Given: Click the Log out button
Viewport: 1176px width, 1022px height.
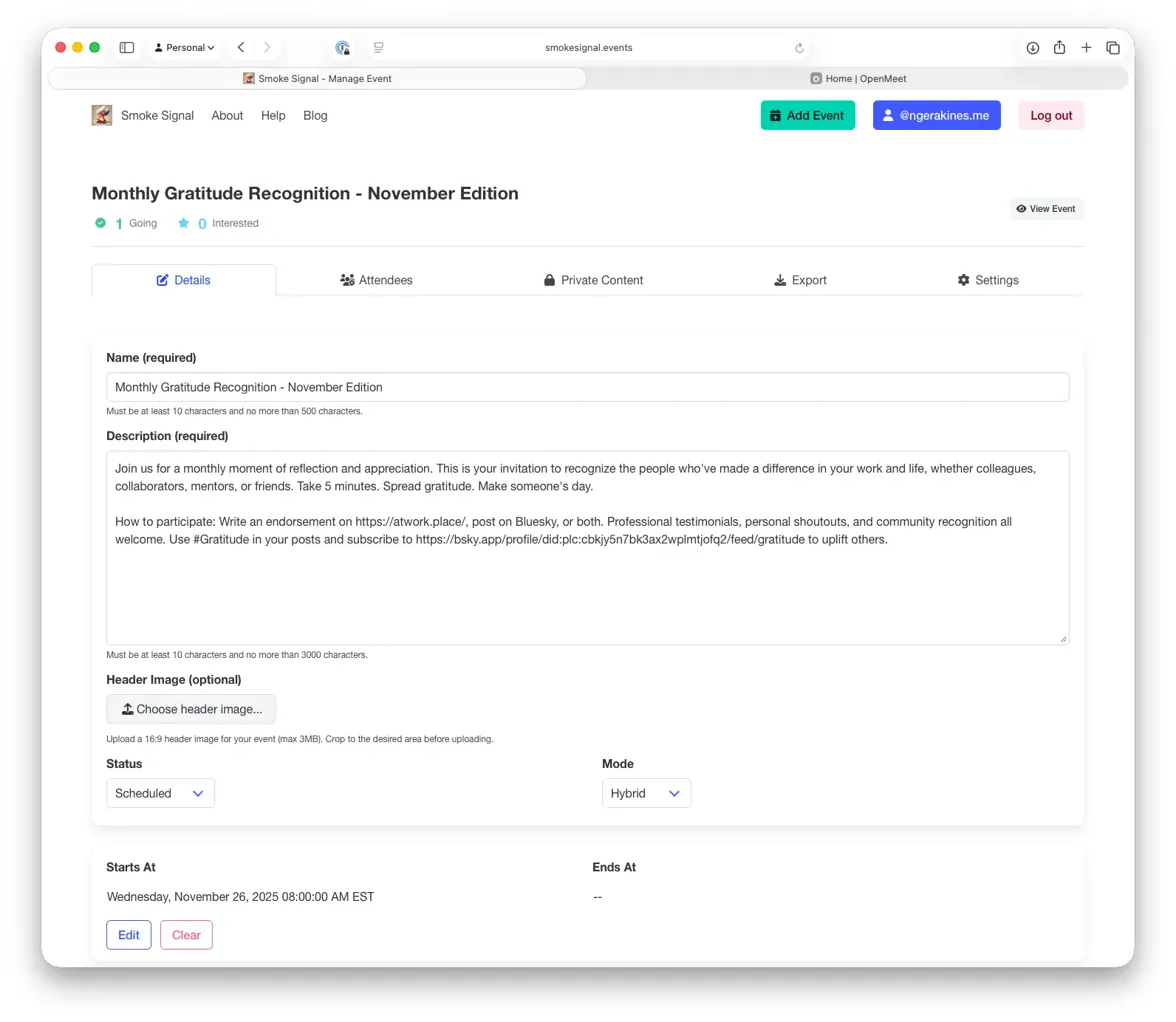Looking at the screenshot, I should (1051, 115).
